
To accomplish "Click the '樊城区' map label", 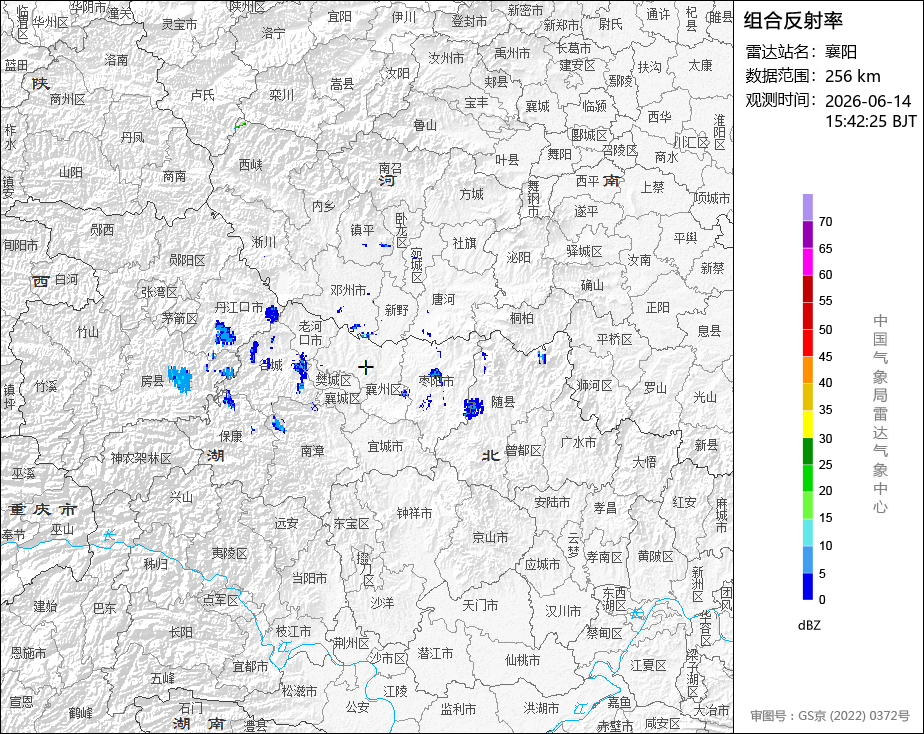I will click(334, 380).
